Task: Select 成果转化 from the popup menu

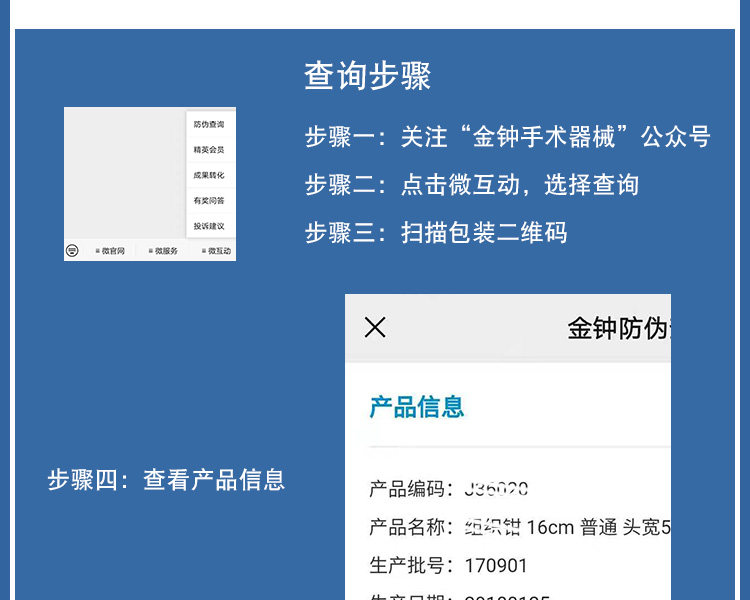Action: [209, 175]
